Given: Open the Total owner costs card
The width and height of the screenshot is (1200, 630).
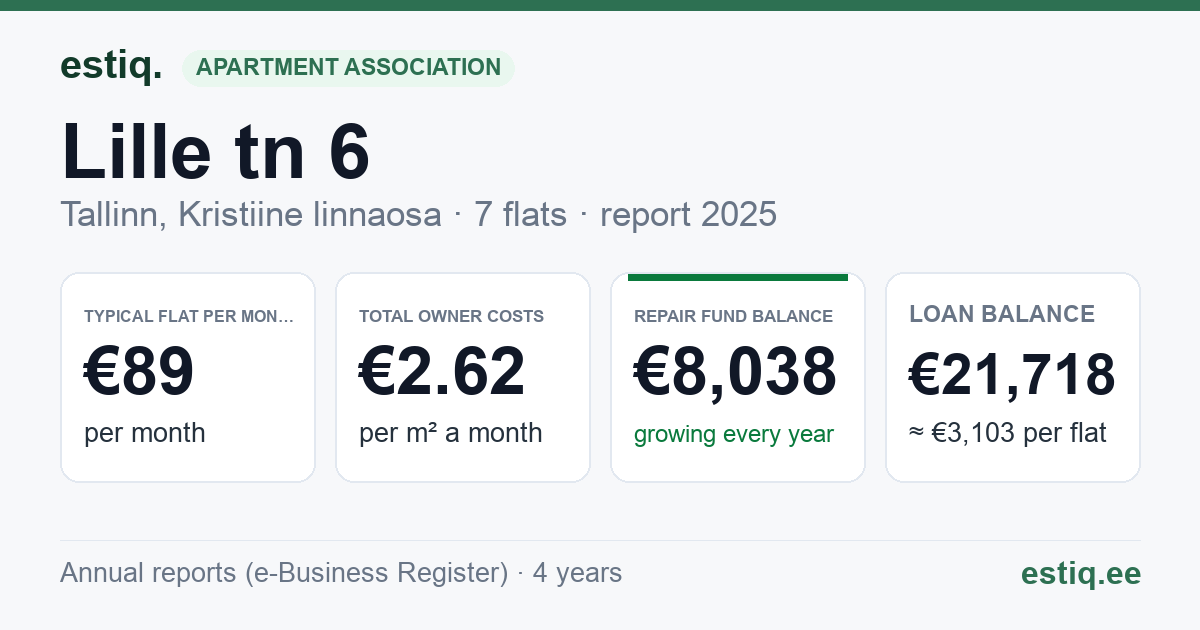Looking at the screenshot, I should (463, 377).
